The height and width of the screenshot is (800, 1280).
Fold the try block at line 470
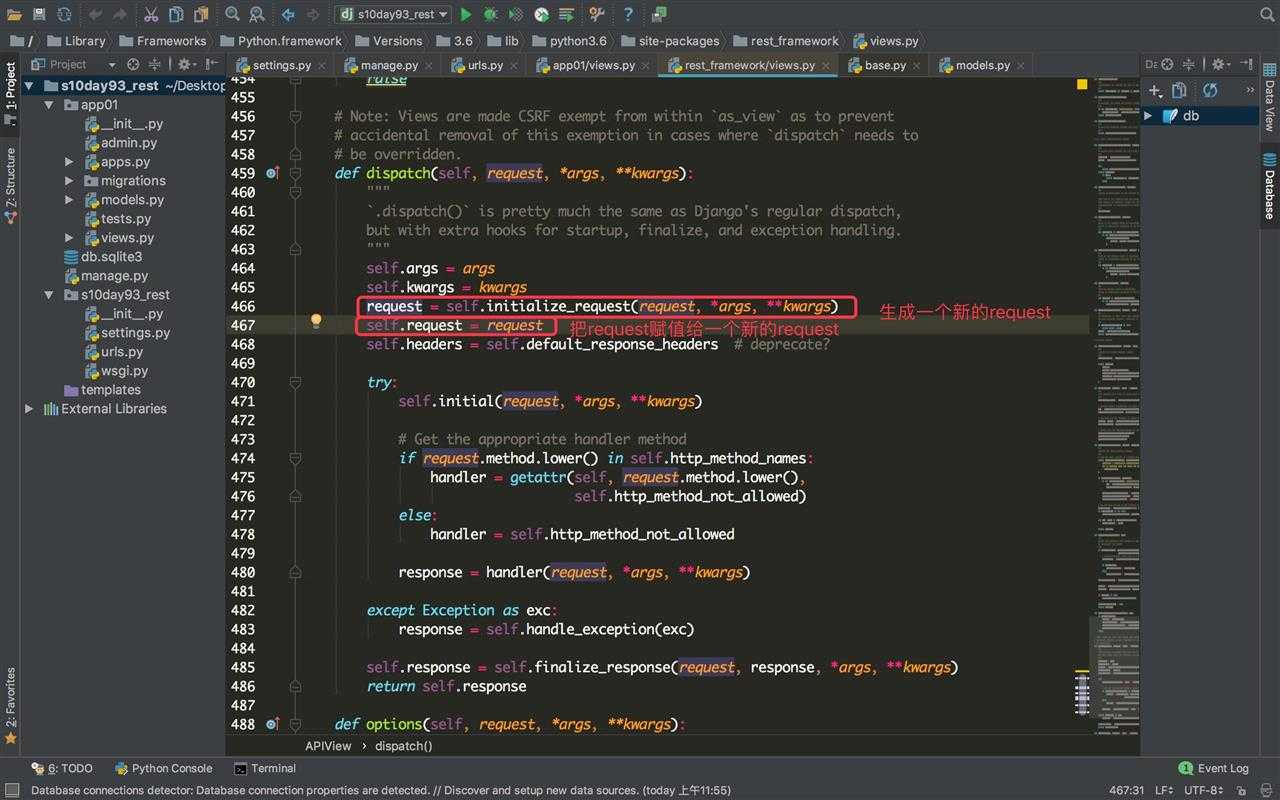pyautogui.click(x=295, y=382)
